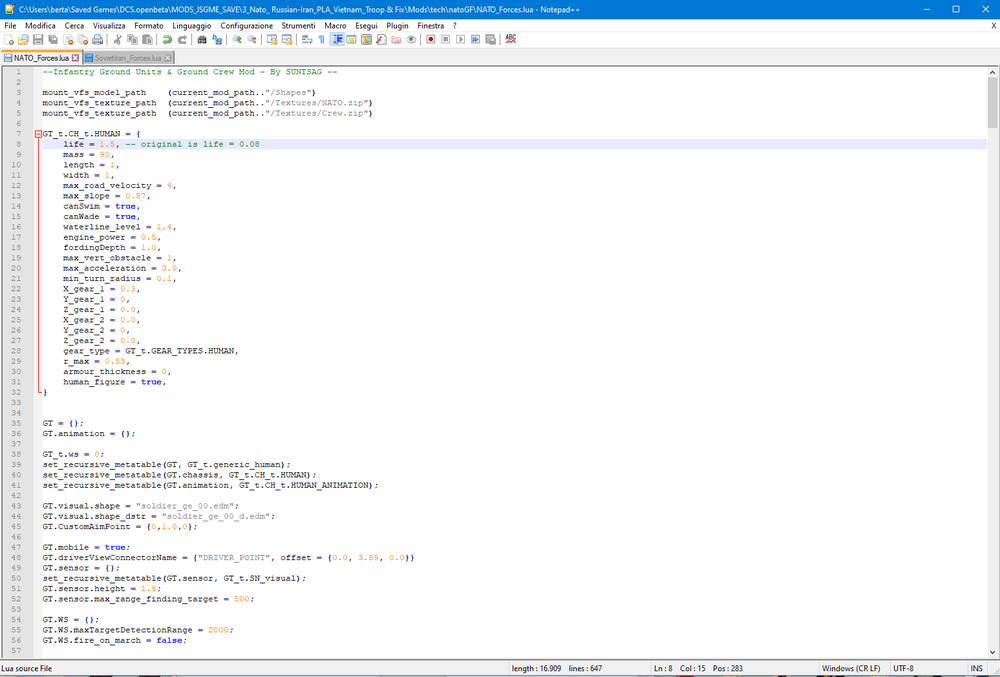Click the macro Playback icon

(460, 40)
